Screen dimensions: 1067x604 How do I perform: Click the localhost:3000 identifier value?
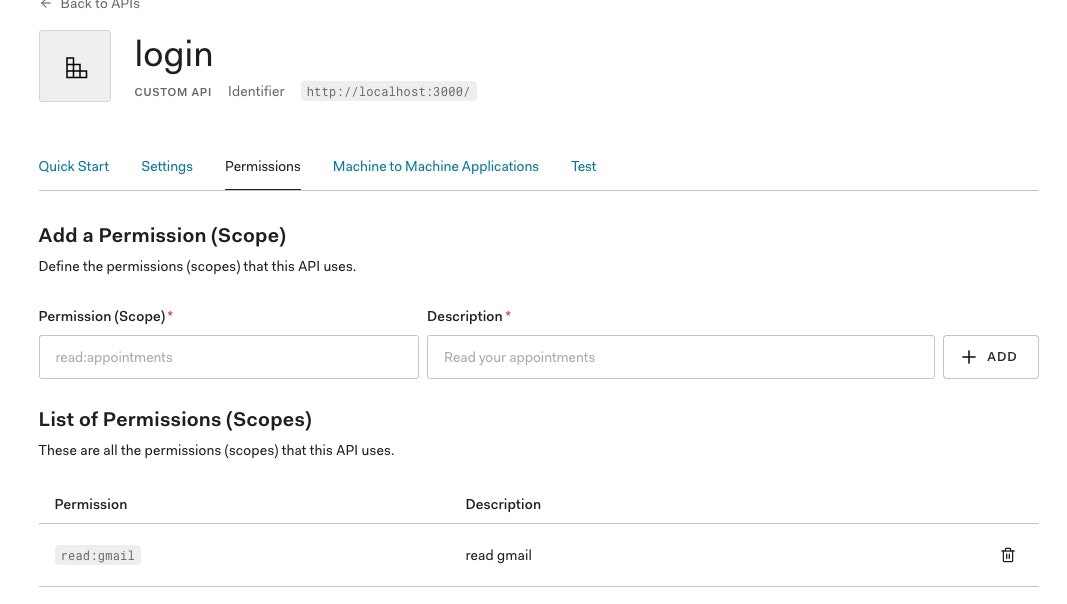pyautogui.click(x=389, y=91)
